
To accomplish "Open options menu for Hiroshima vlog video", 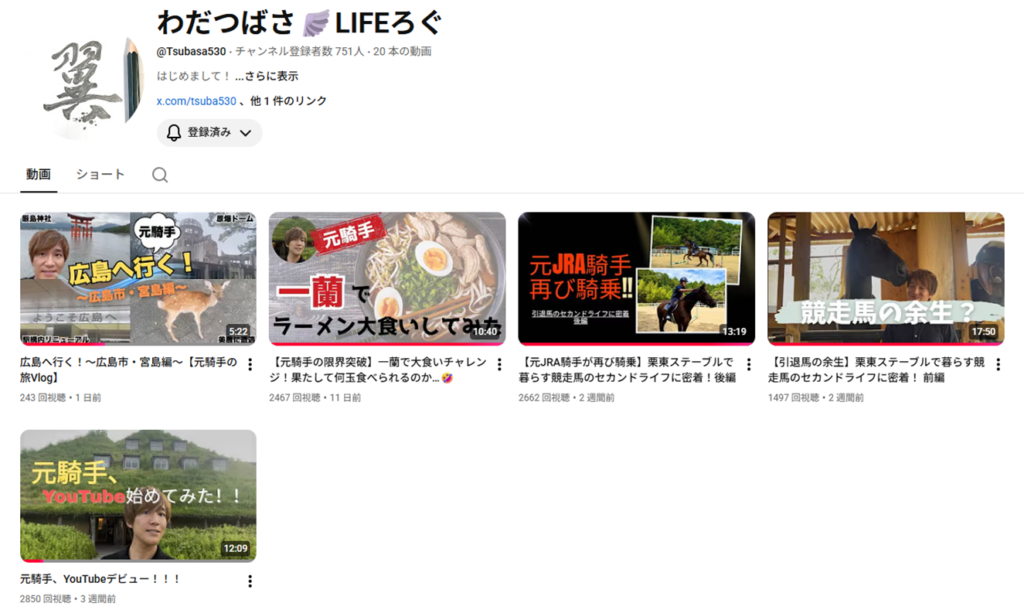I will coord(250,365).
